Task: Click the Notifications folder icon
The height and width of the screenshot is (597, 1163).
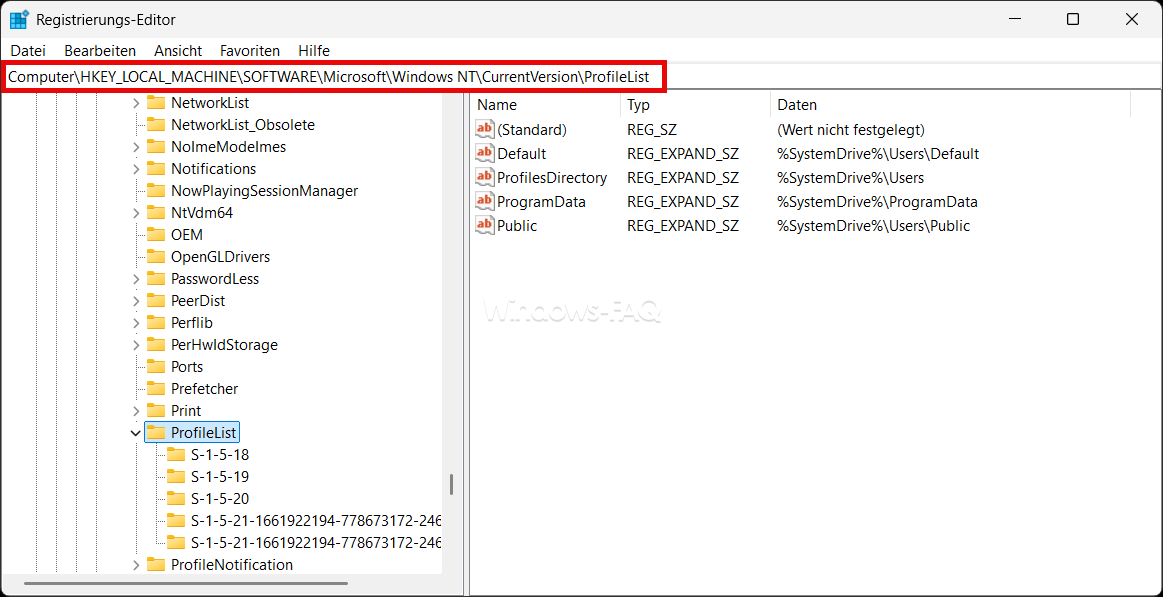Action: 156,168
